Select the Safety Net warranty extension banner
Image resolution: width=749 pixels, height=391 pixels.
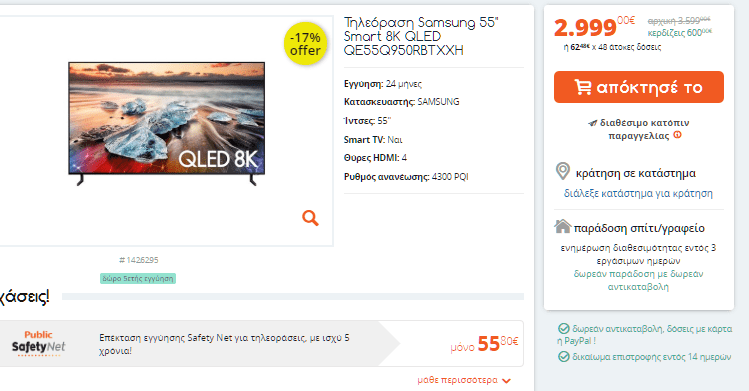pyautogui.click(x=261, y=343)
